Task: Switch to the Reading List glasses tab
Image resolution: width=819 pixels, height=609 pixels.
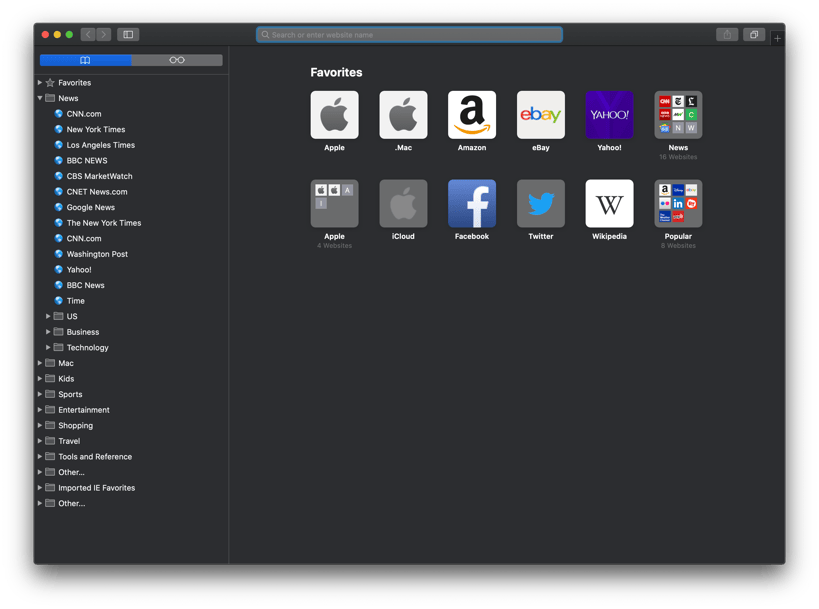Action: (x=177, y=60)
